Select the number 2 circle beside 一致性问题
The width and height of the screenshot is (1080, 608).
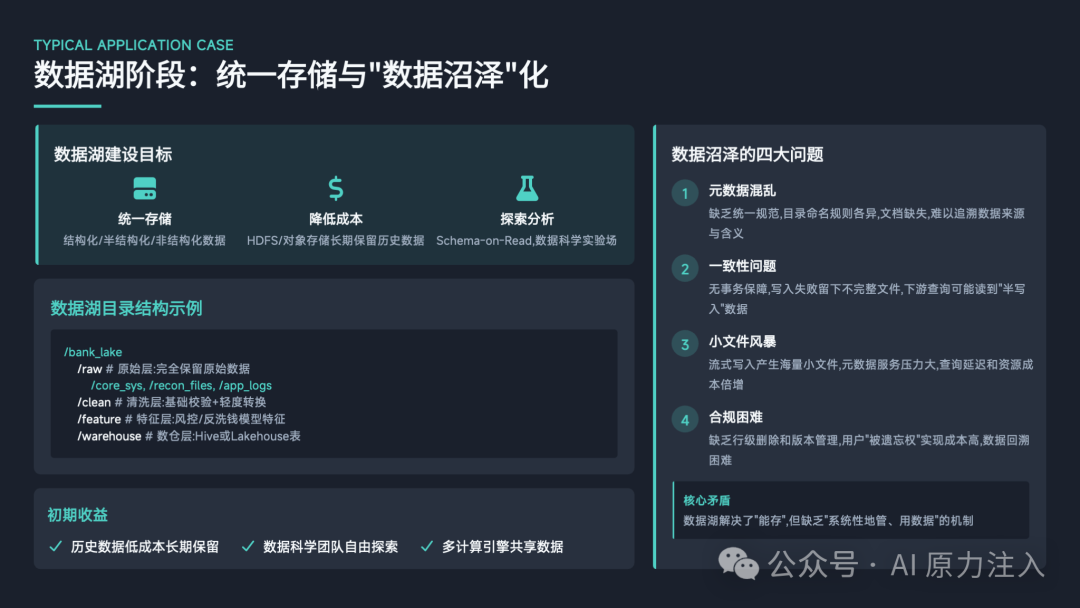coord(685,269)
